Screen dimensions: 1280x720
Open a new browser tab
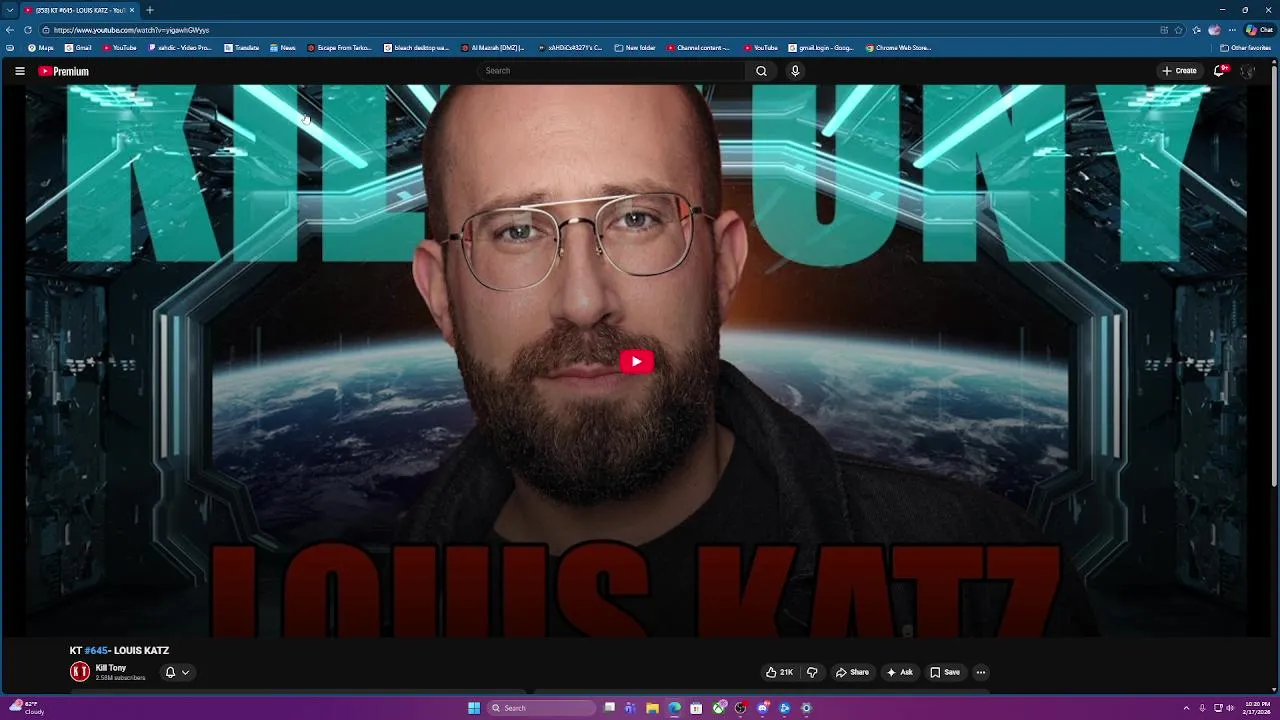click(x=150, y=10)
